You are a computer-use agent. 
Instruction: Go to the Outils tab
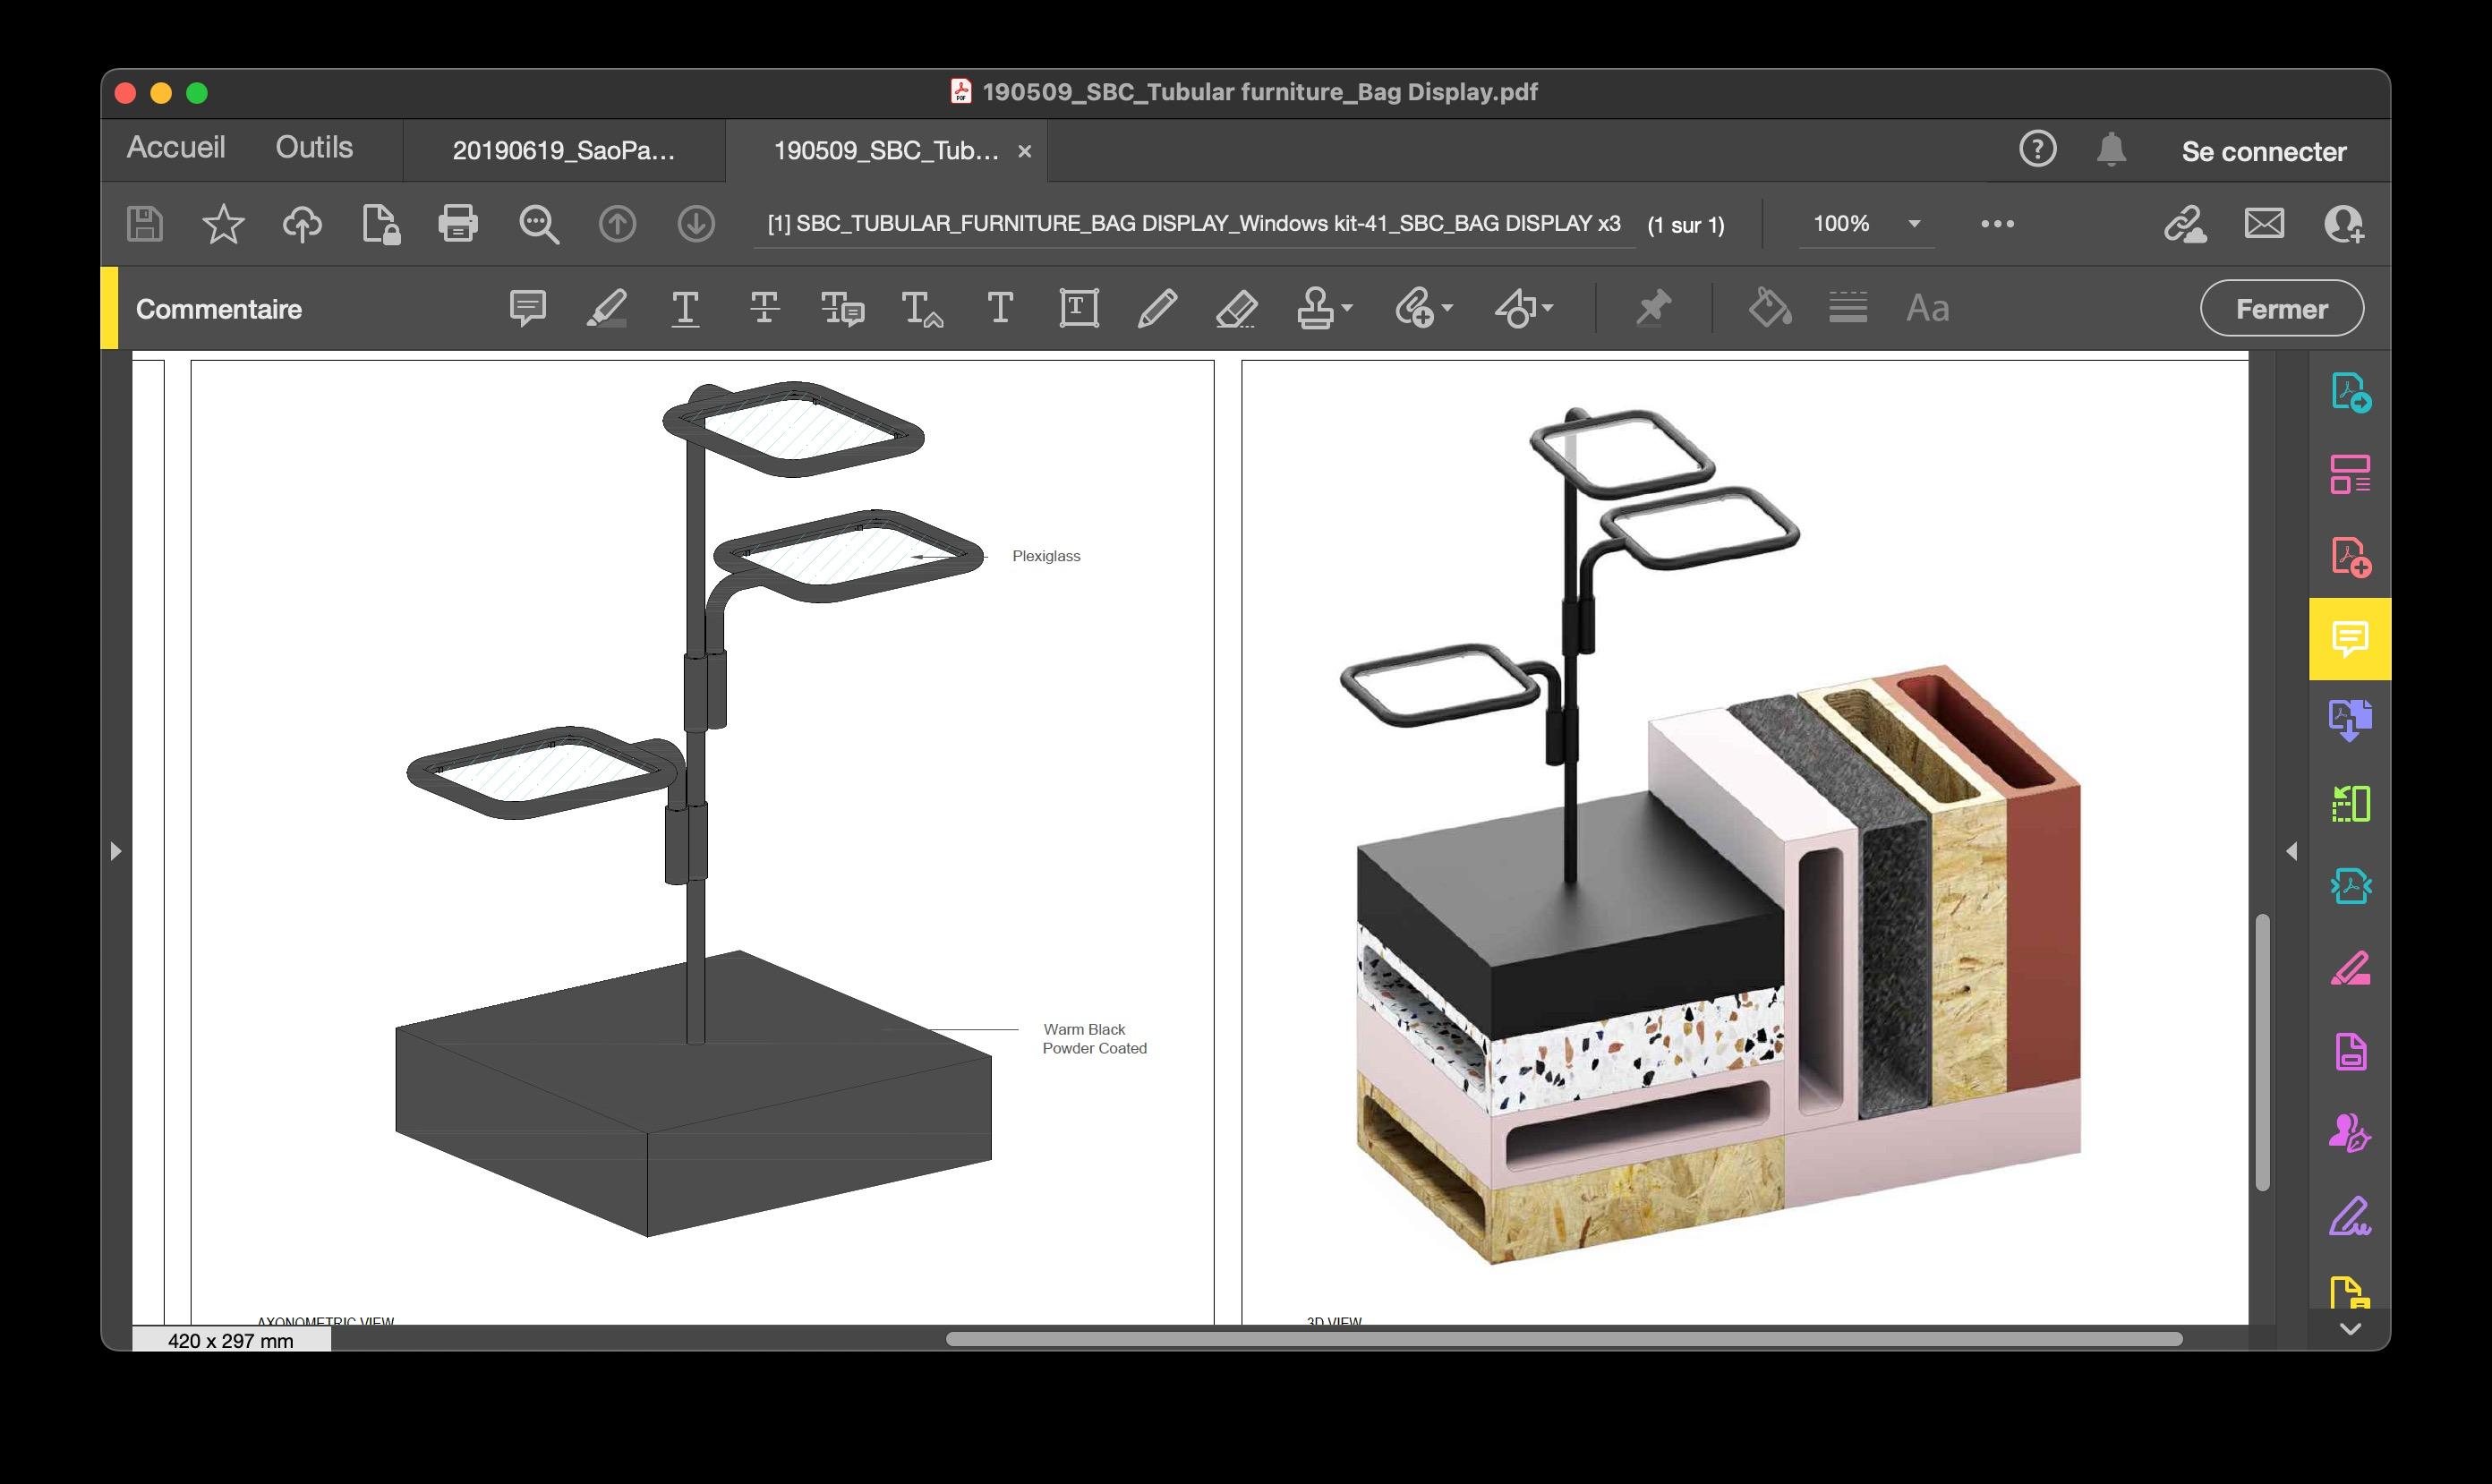point(314,147)
